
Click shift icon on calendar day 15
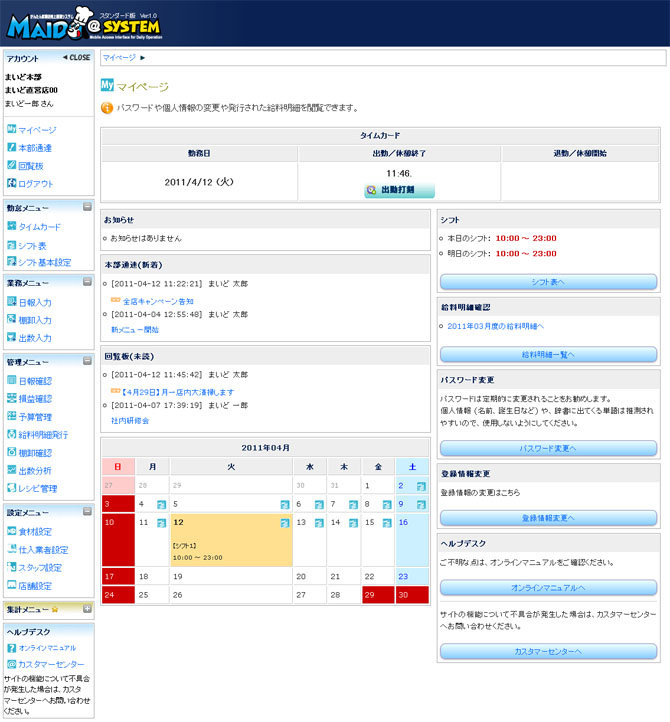click(x=387, y=523)
